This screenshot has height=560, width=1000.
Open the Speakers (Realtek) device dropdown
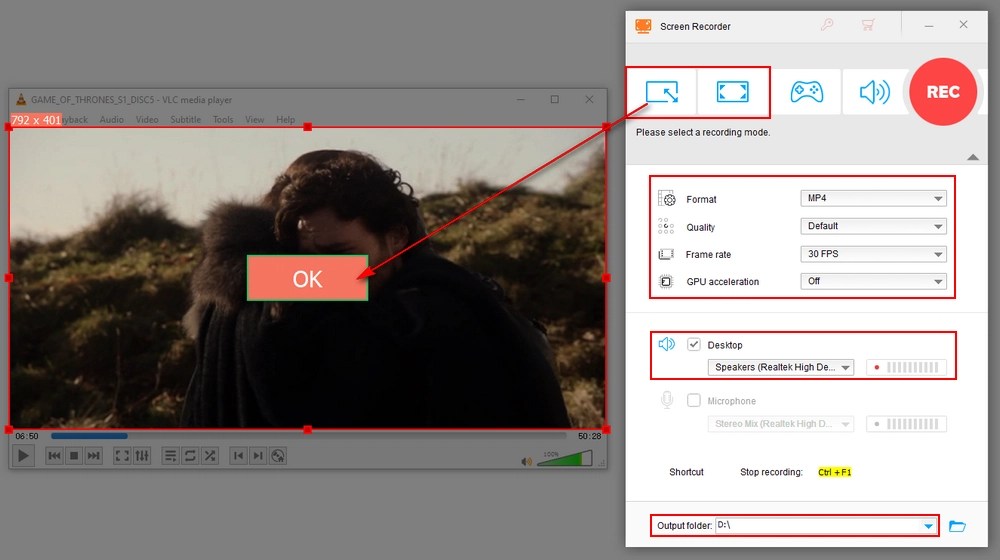tap(781, 367)
